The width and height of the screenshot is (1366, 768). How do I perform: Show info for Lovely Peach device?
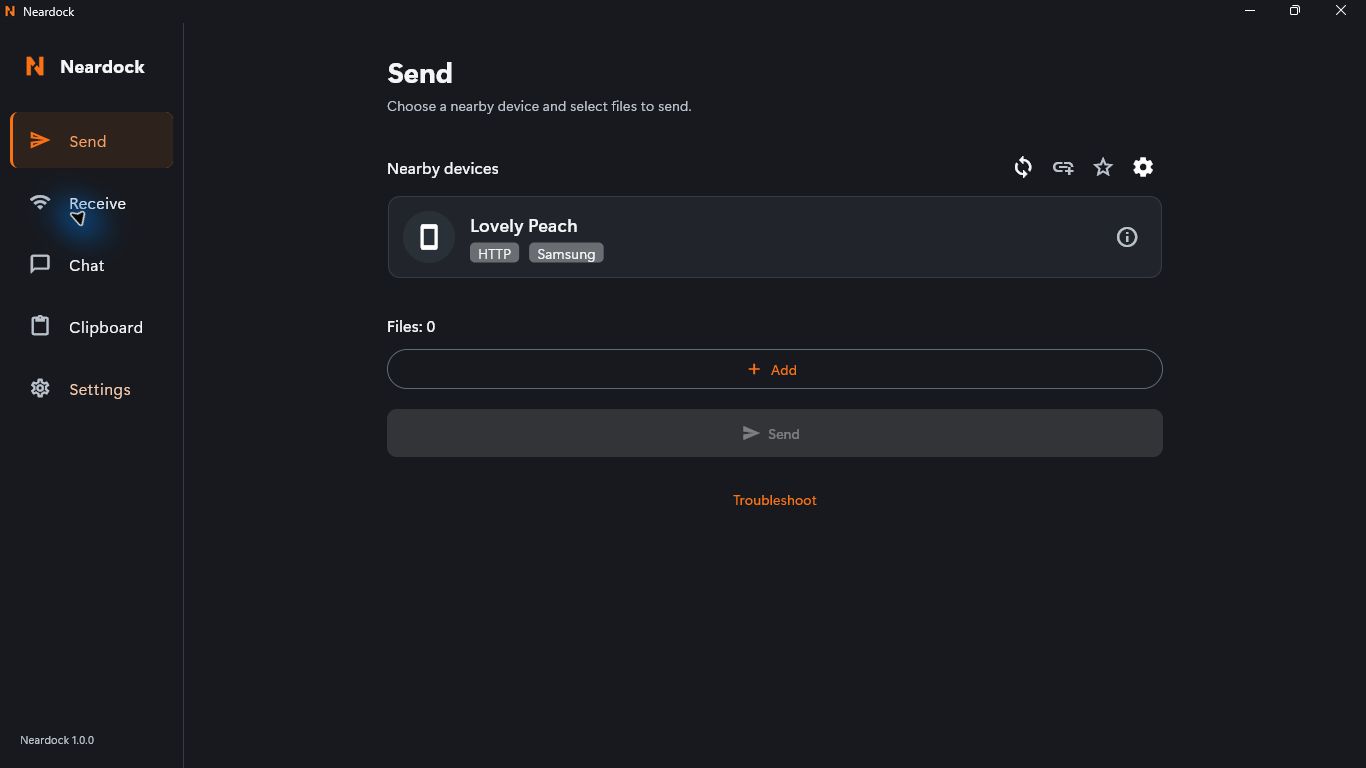(1127, 237)
